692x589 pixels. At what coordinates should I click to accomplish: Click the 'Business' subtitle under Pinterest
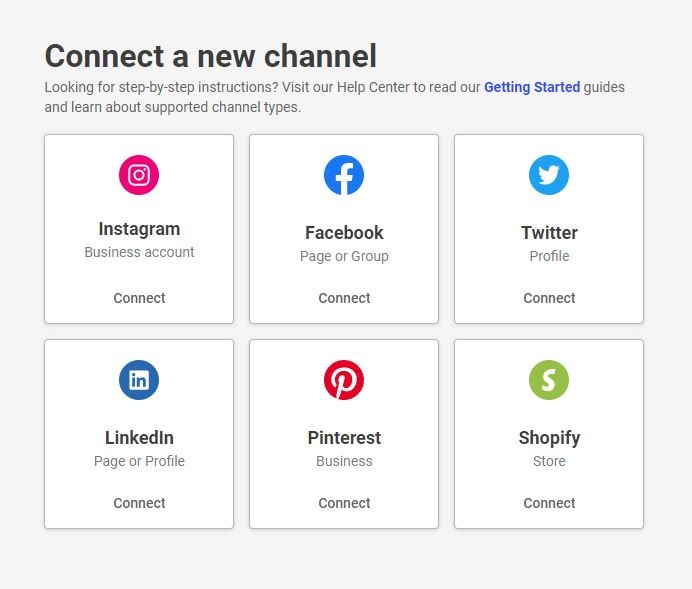344,461
